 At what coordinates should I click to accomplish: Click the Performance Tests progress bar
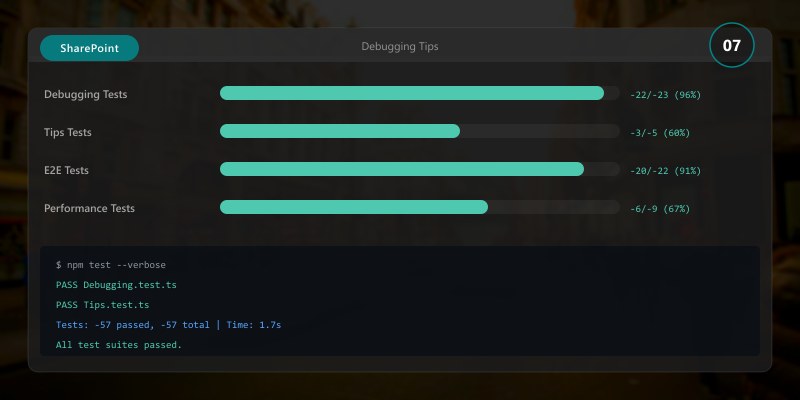(420, 207)
